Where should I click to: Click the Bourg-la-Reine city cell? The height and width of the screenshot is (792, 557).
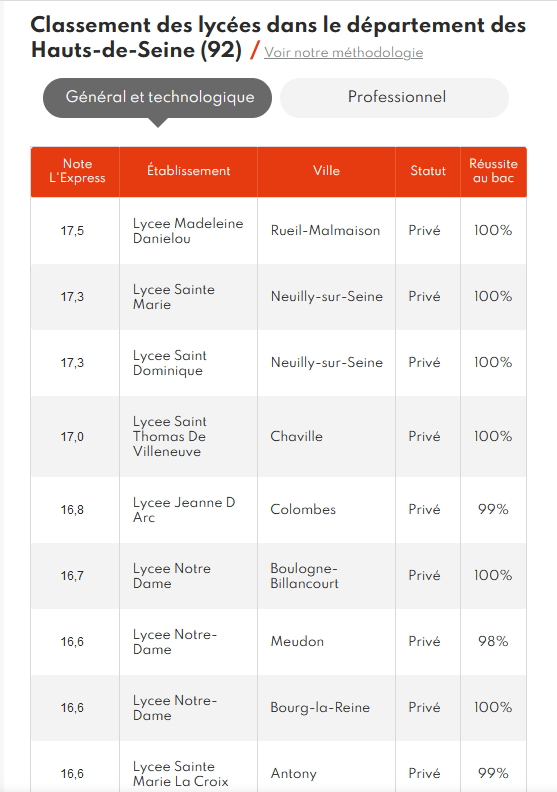(326, 708)
